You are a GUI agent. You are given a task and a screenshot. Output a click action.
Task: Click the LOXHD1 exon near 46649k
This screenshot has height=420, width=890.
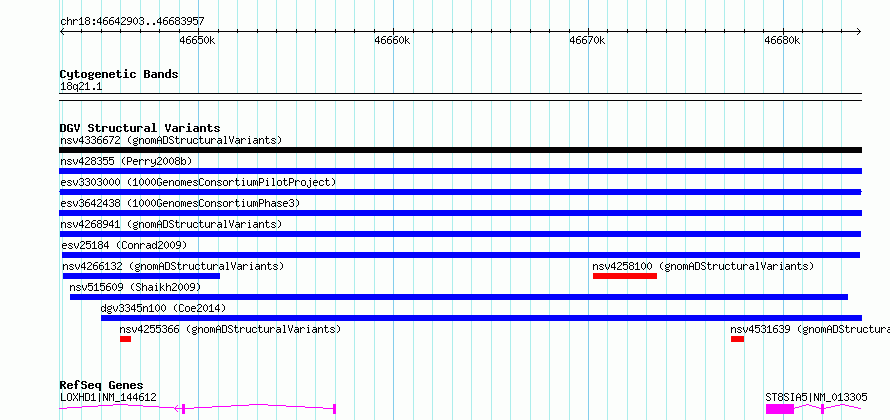183,409
